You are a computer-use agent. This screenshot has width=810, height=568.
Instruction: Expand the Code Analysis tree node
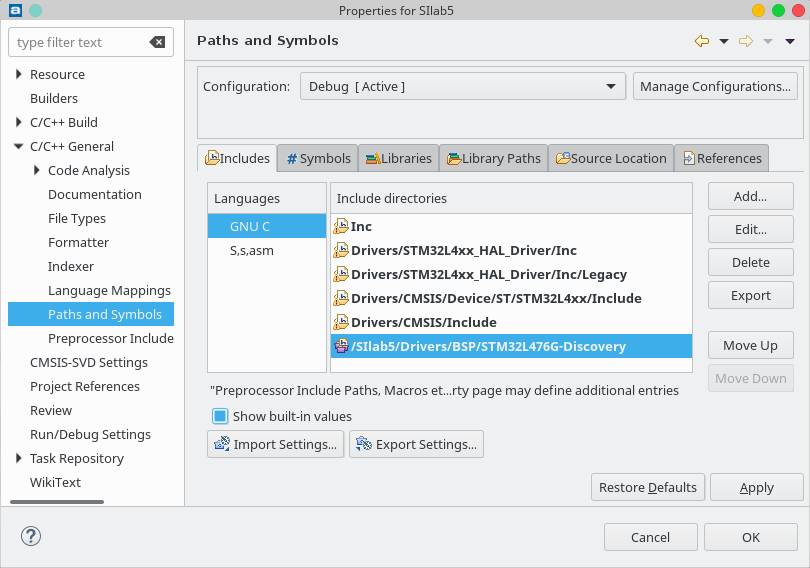37,170
